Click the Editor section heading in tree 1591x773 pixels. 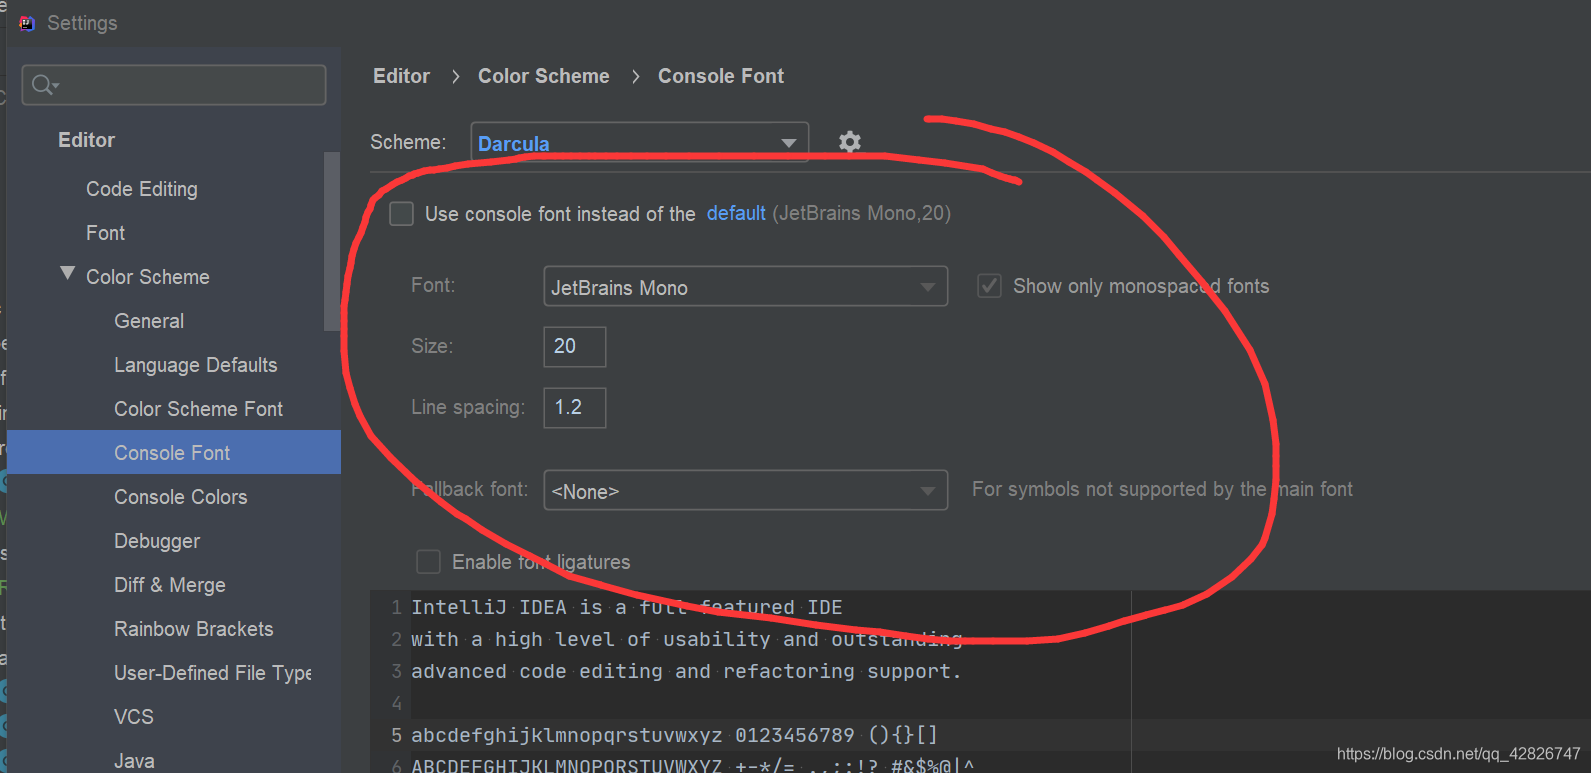86,140
